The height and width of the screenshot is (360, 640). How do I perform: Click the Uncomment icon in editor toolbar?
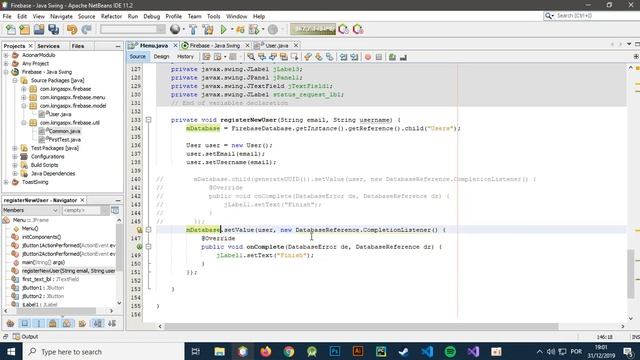point(403,57)
